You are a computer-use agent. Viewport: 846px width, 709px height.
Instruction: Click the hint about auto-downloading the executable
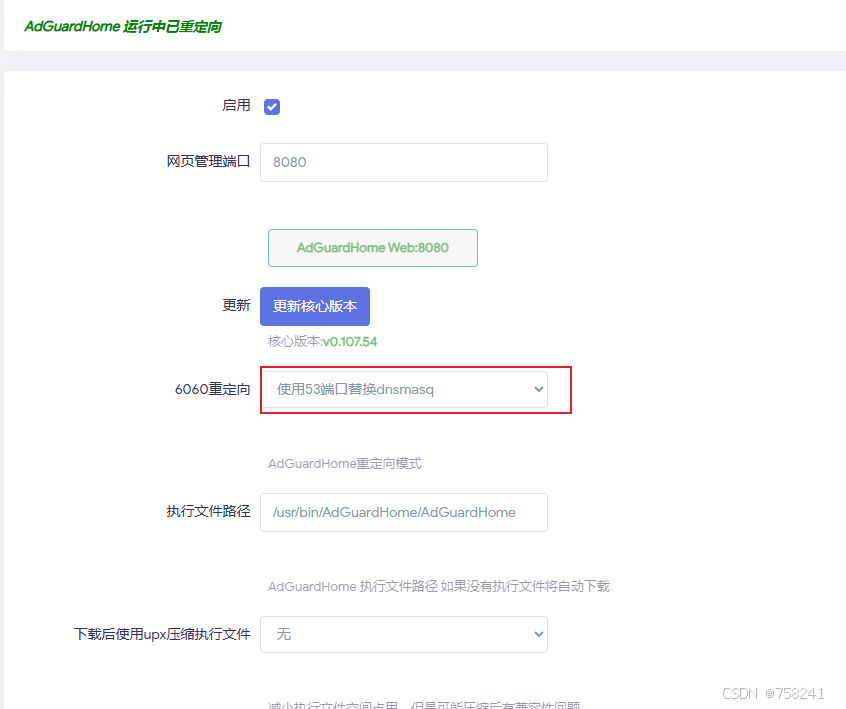tap(439, 587)
